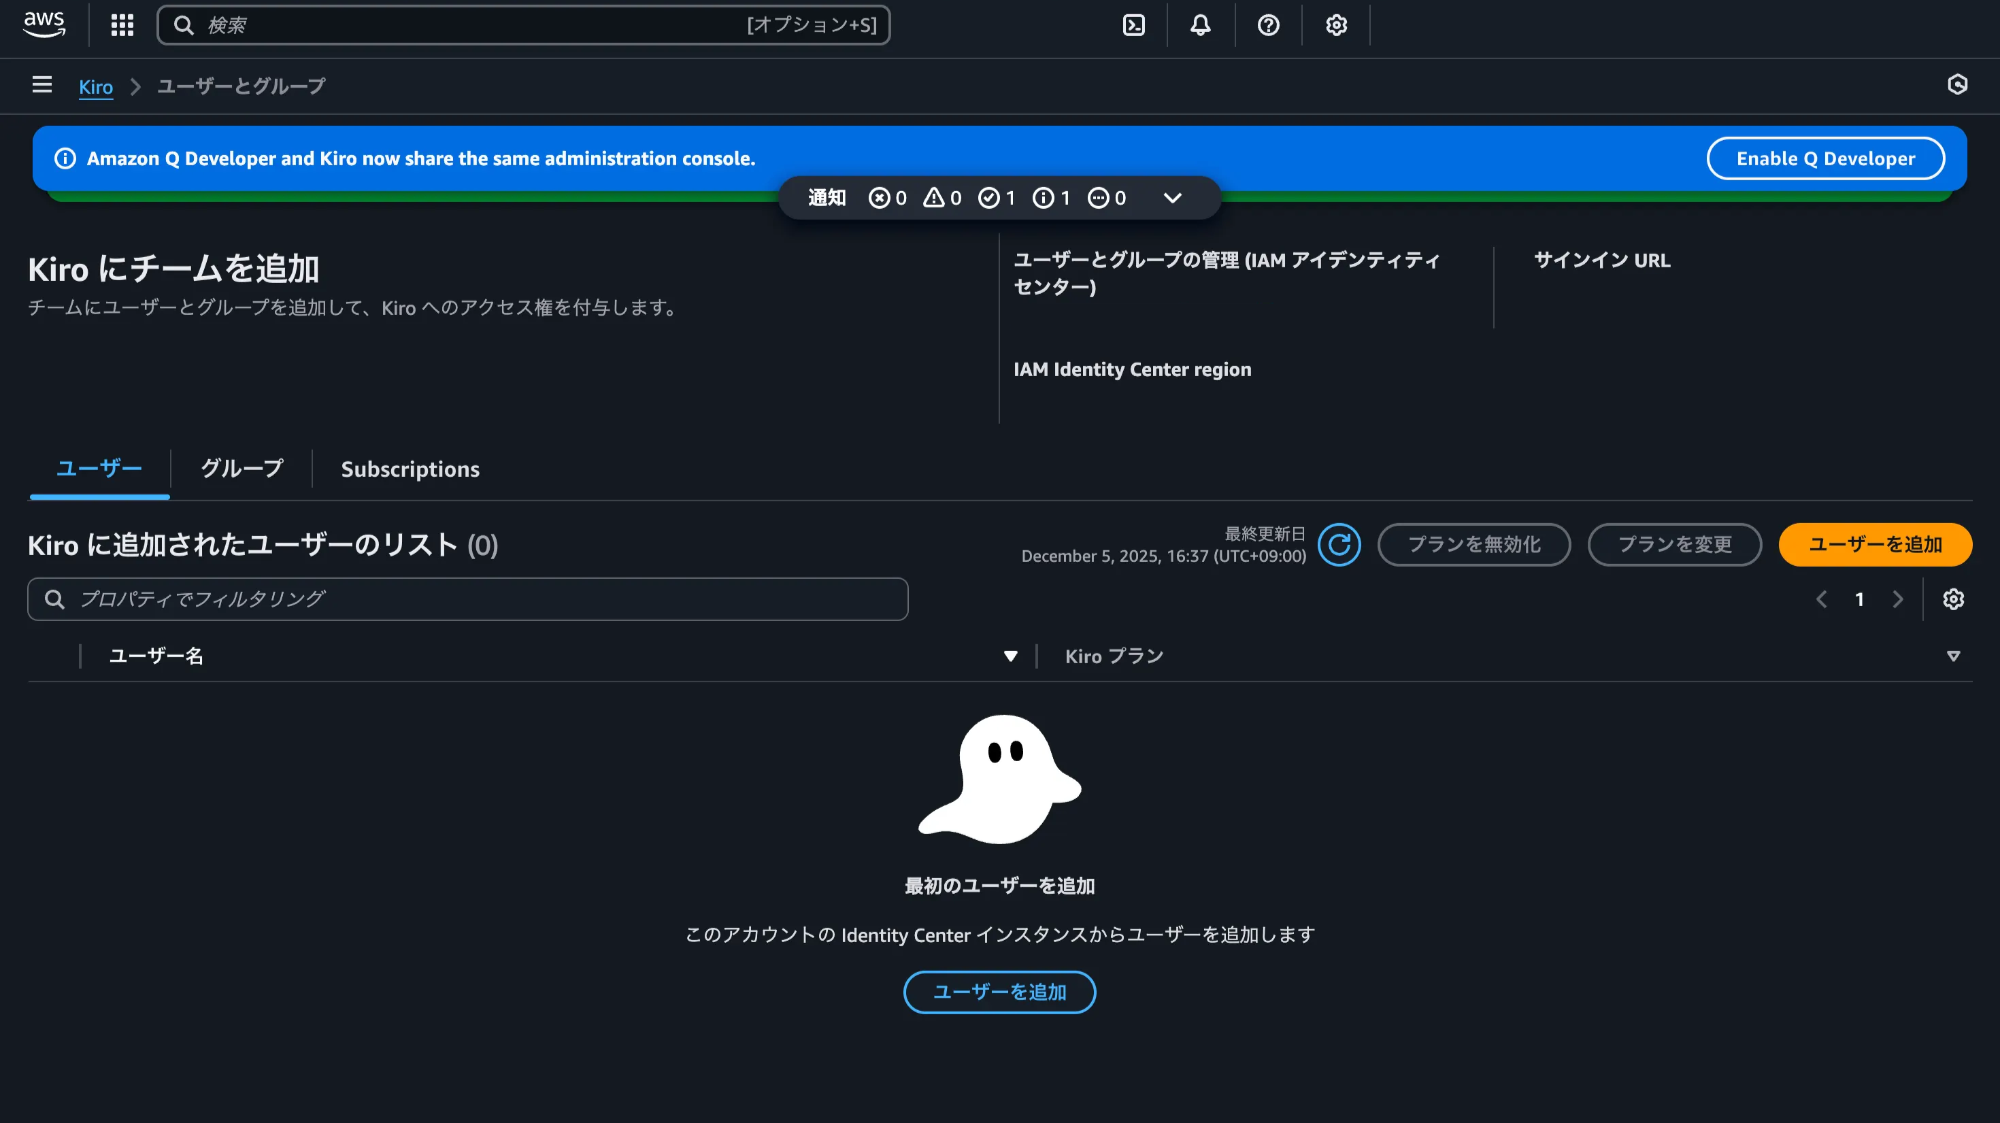Click the プロパティでフィルタリング filter field
This screenshot has height=1123, width=2000.
point(468,599)
